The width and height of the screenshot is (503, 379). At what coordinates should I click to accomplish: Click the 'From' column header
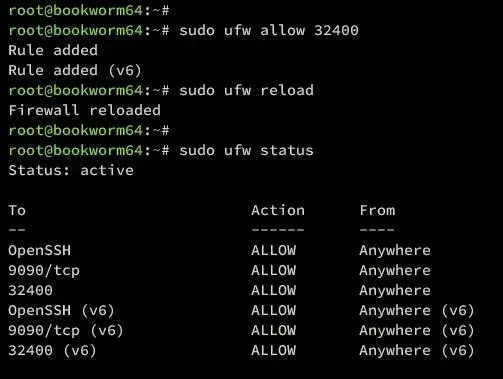377,210
